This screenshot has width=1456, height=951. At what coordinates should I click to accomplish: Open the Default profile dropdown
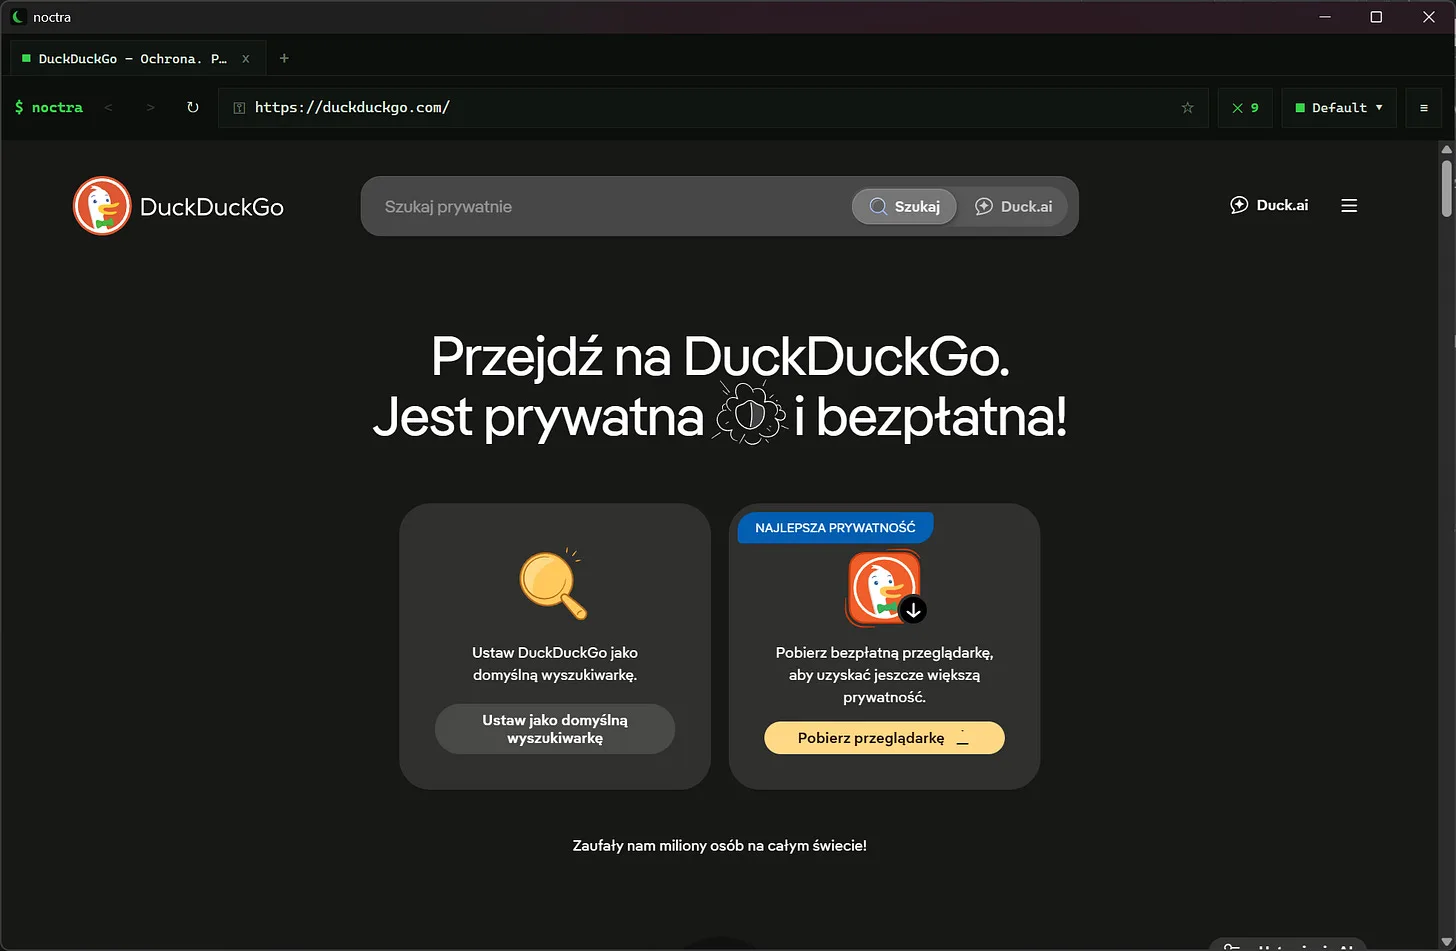(x=1339, y=108)
